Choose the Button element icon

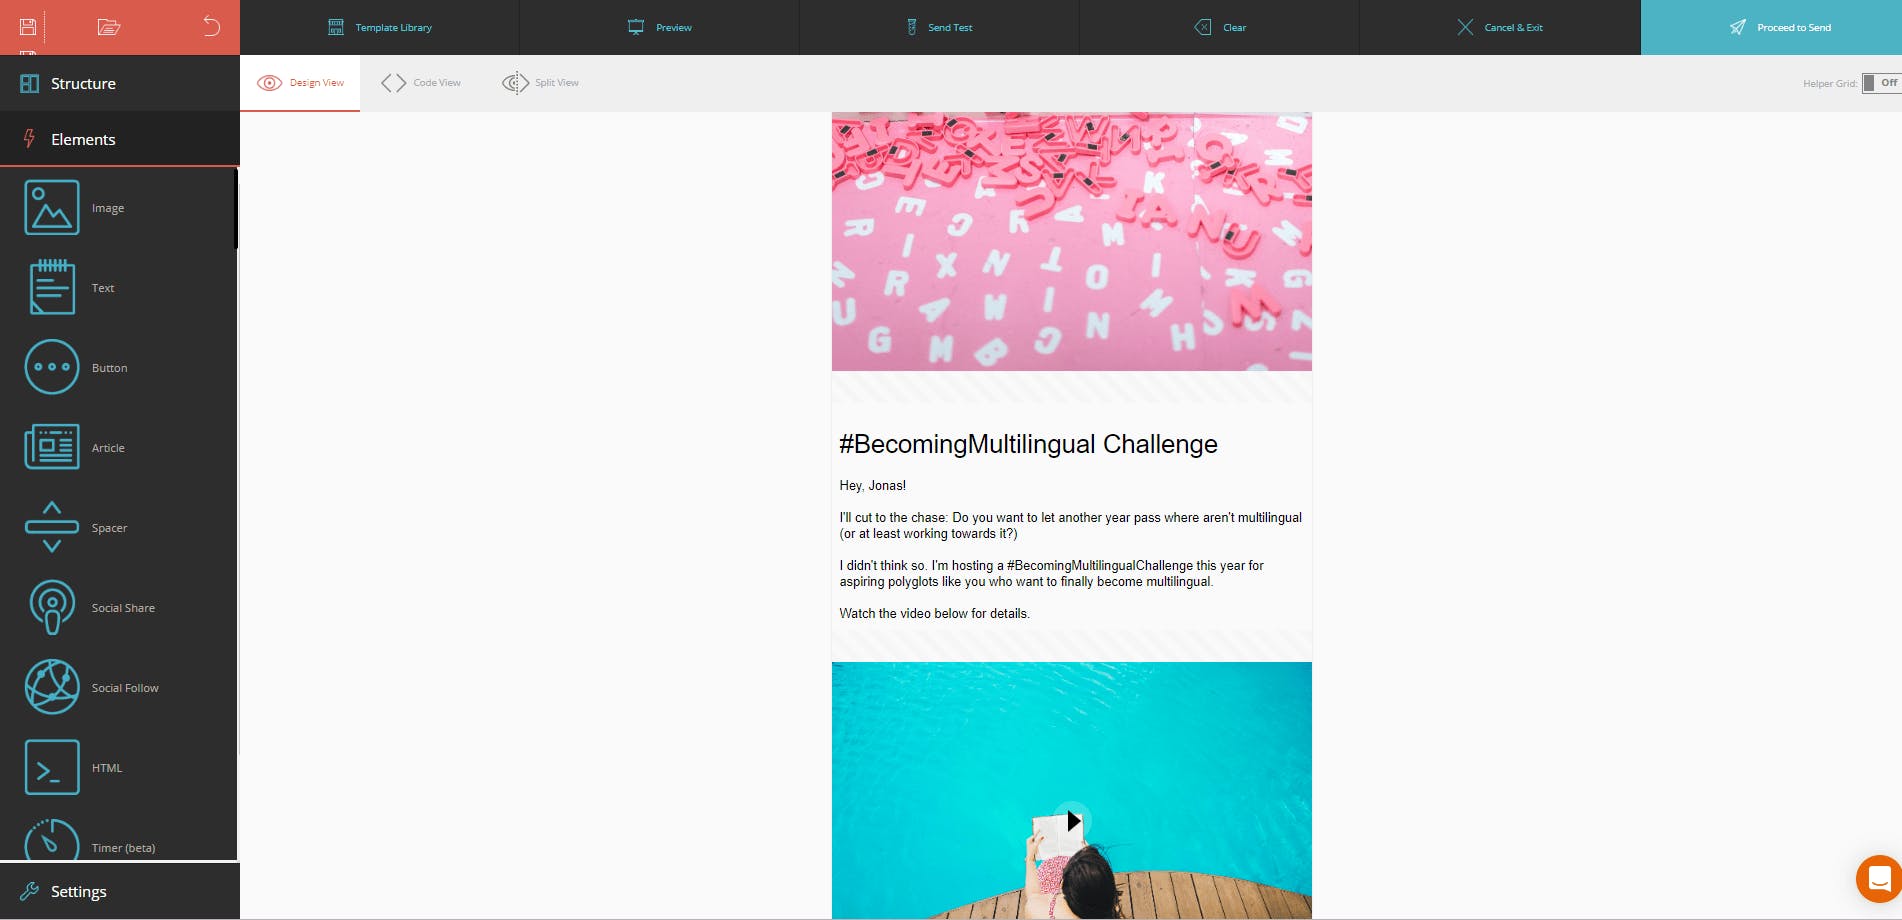(x=52, y=367)
